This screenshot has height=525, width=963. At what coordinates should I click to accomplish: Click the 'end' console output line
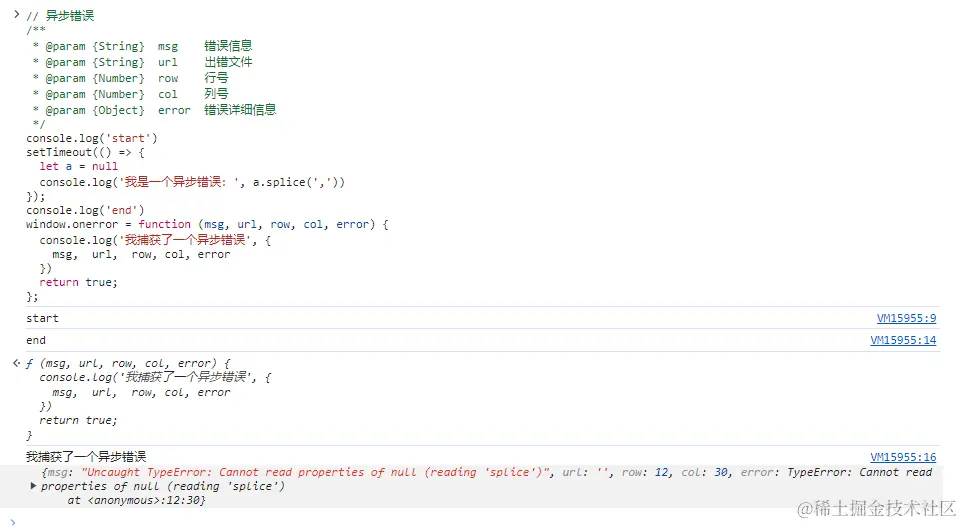(36, 340)
